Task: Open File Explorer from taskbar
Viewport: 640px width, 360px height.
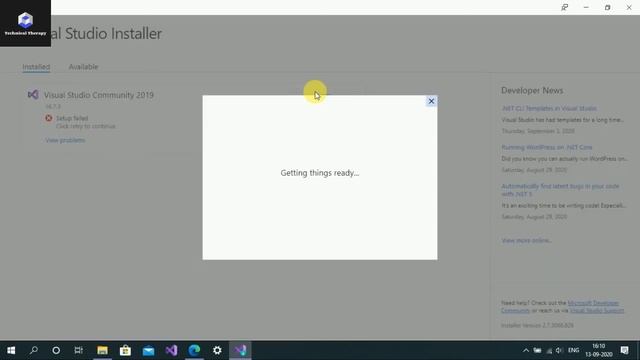Action: [102, 350]
